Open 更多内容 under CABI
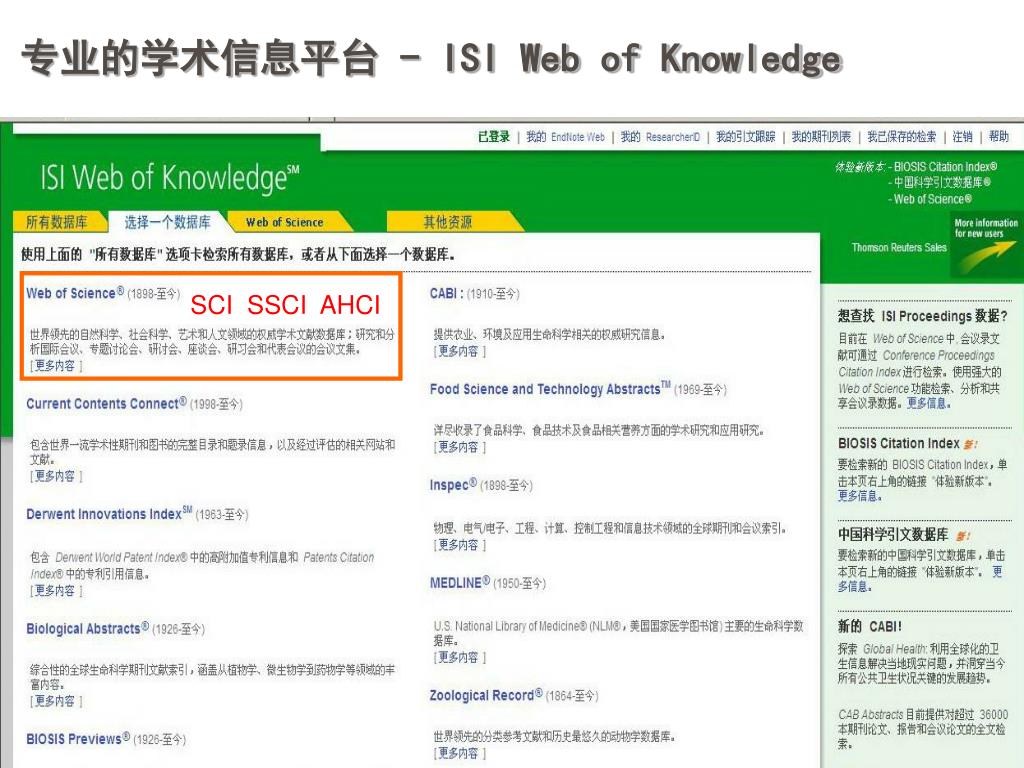This screenshot has width=1024, height=768. [458, 351]
